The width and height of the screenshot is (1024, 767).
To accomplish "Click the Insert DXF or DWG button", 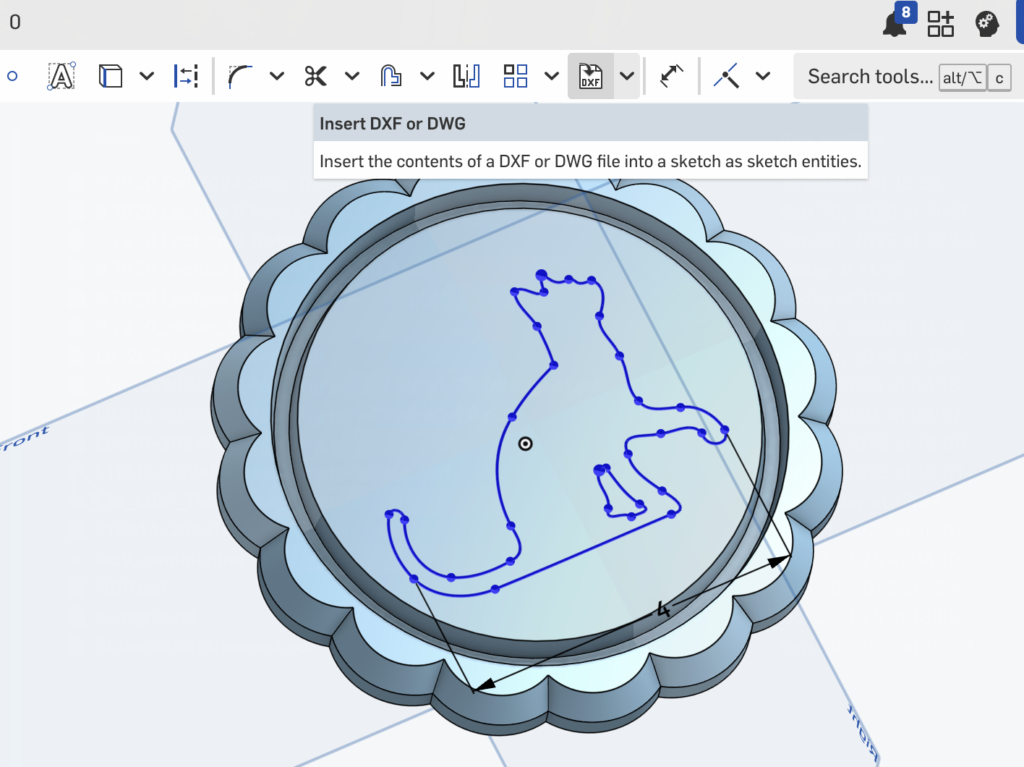I will [x=590, y=76].
